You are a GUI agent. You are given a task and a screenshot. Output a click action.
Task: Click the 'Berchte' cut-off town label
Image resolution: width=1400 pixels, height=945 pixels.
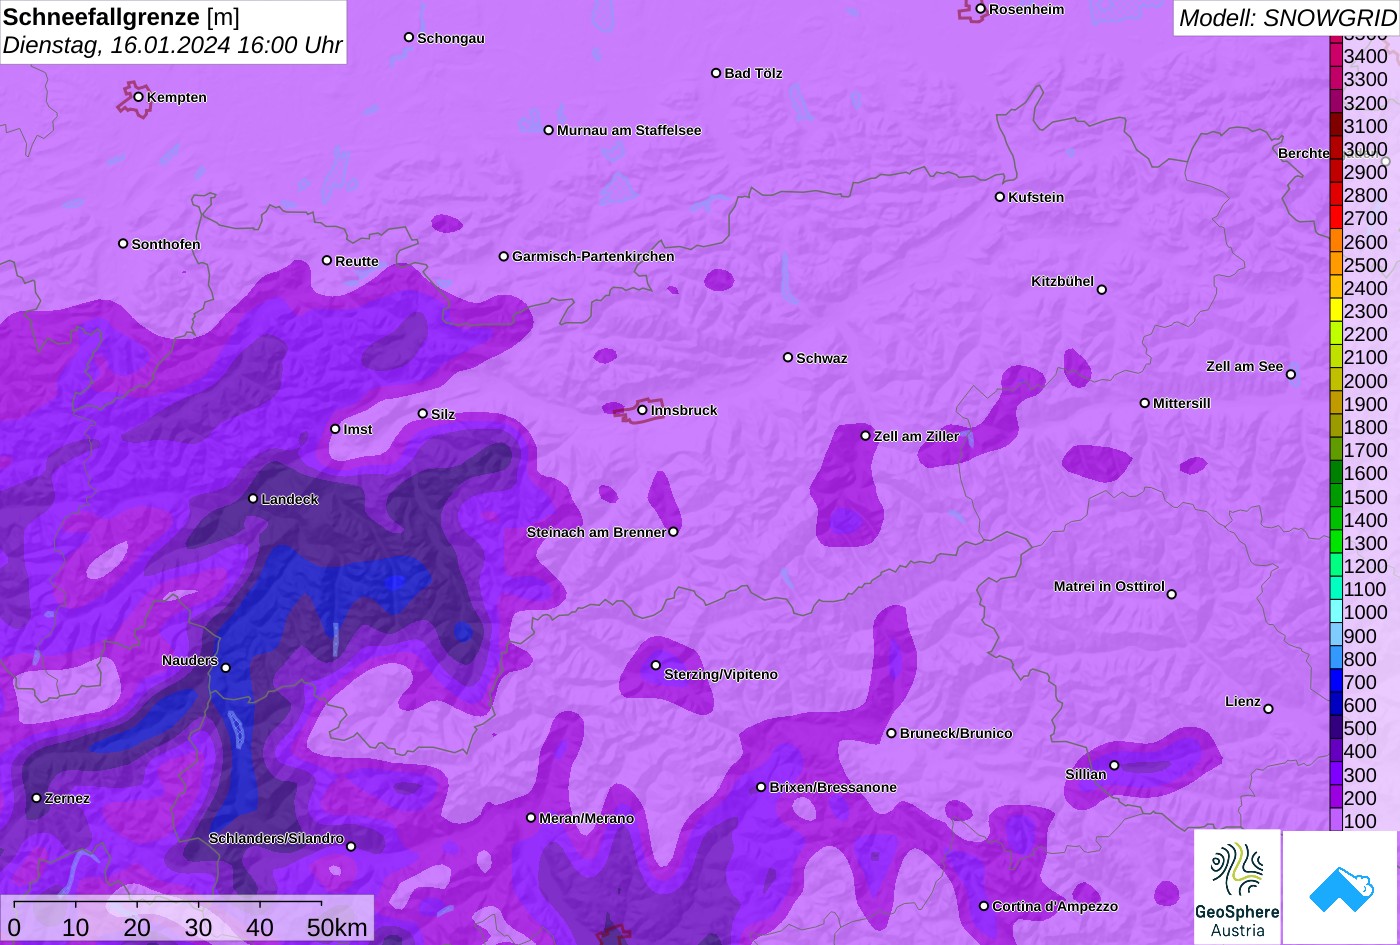coord(1304,153)
